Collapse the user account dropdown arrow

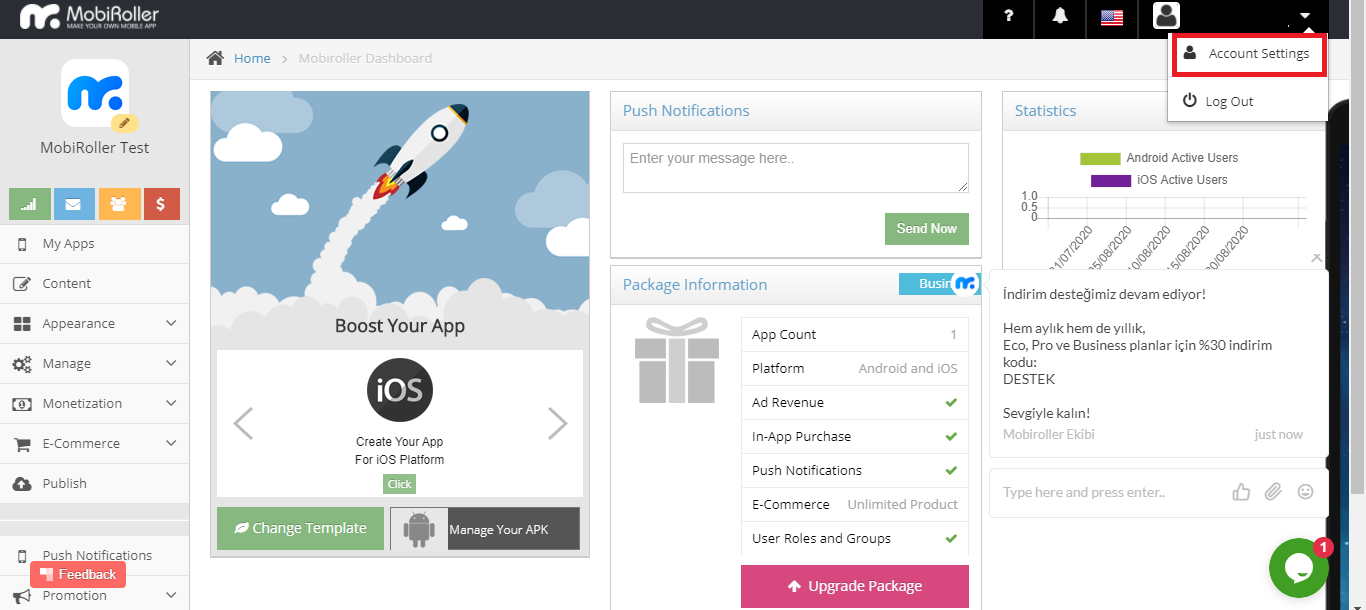coord(1305,17)
